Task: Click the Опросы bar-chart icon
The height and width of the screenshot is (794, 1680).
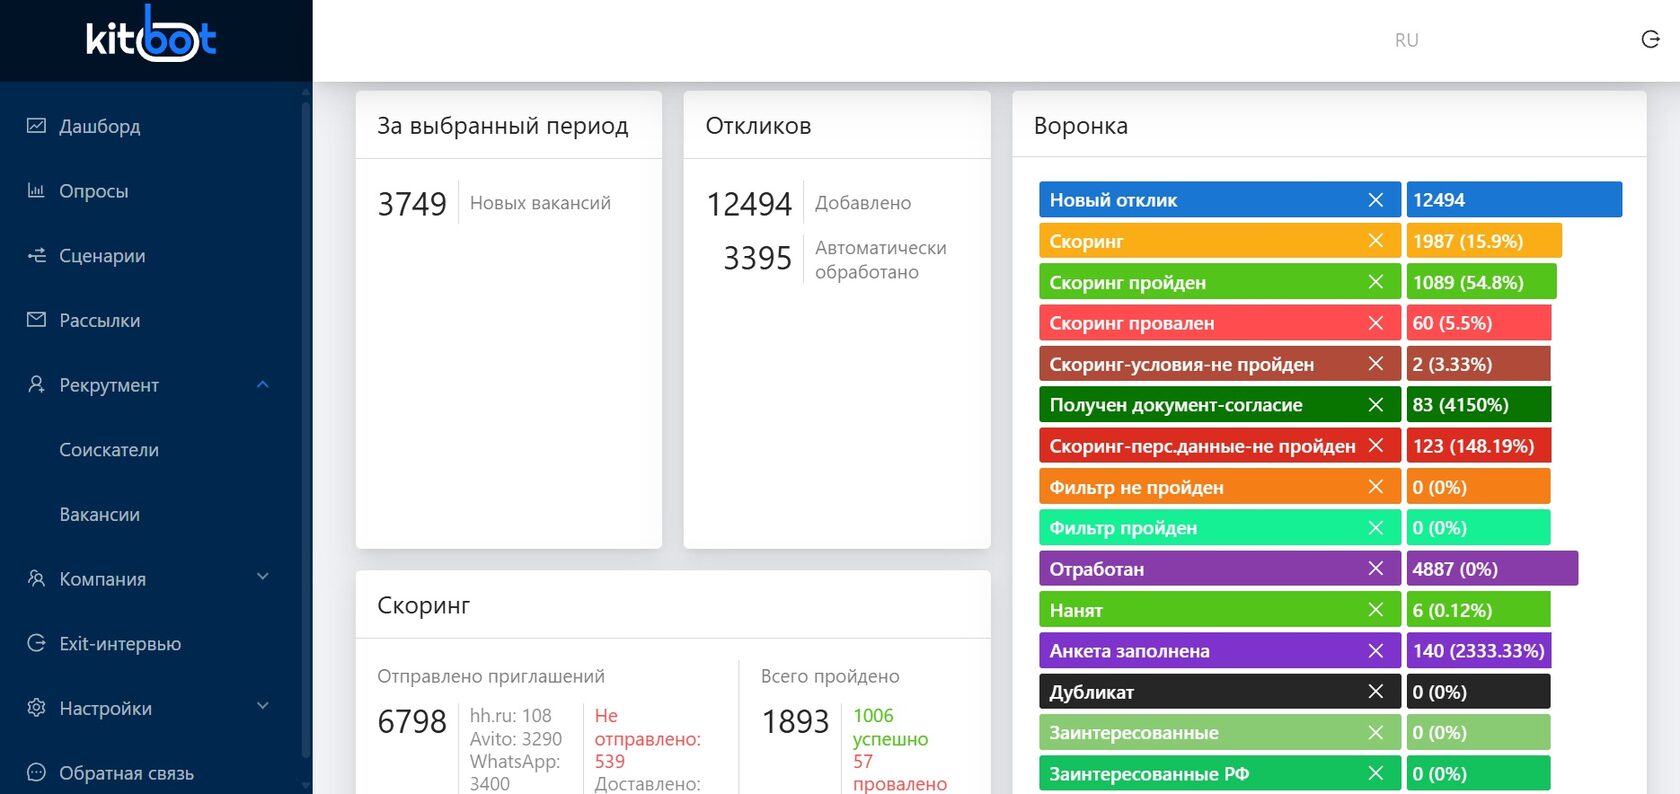Action: [x=36, y=190]
